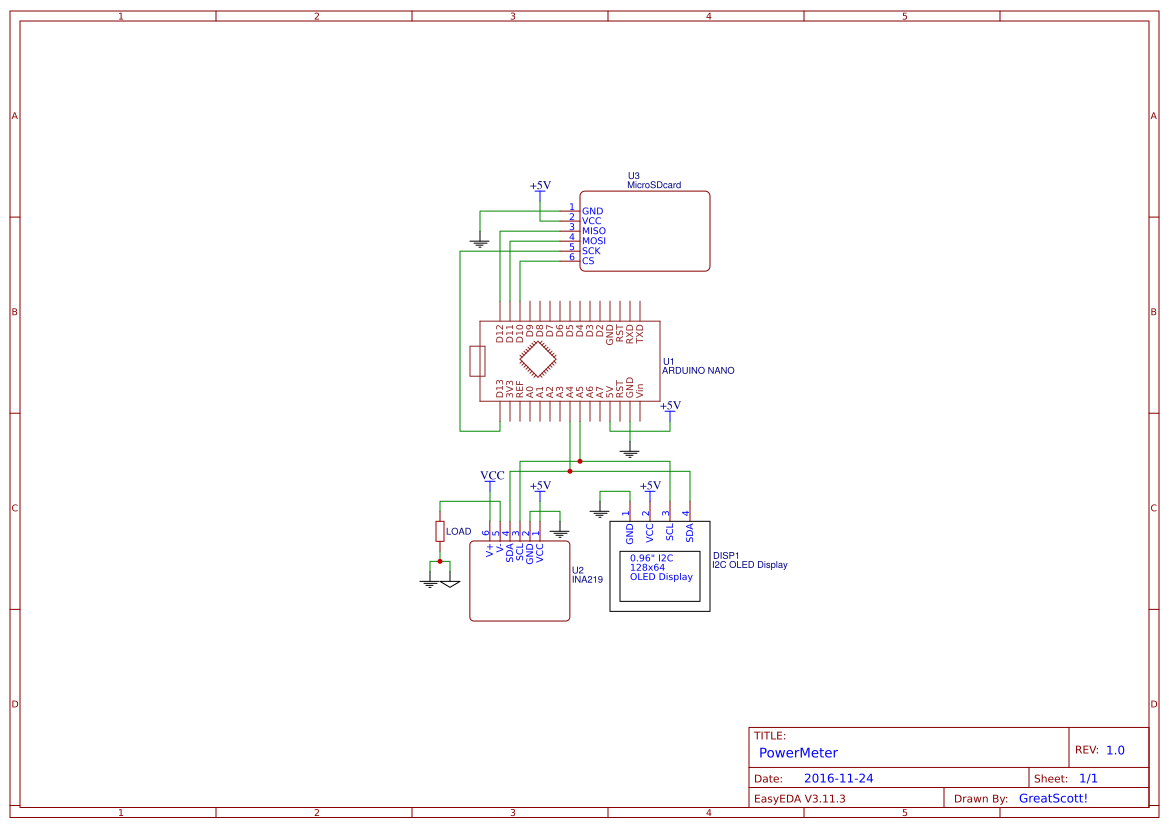Click the GreatScott! drawn-by name
The image size is (1169, 828).
pos(1052,798)
